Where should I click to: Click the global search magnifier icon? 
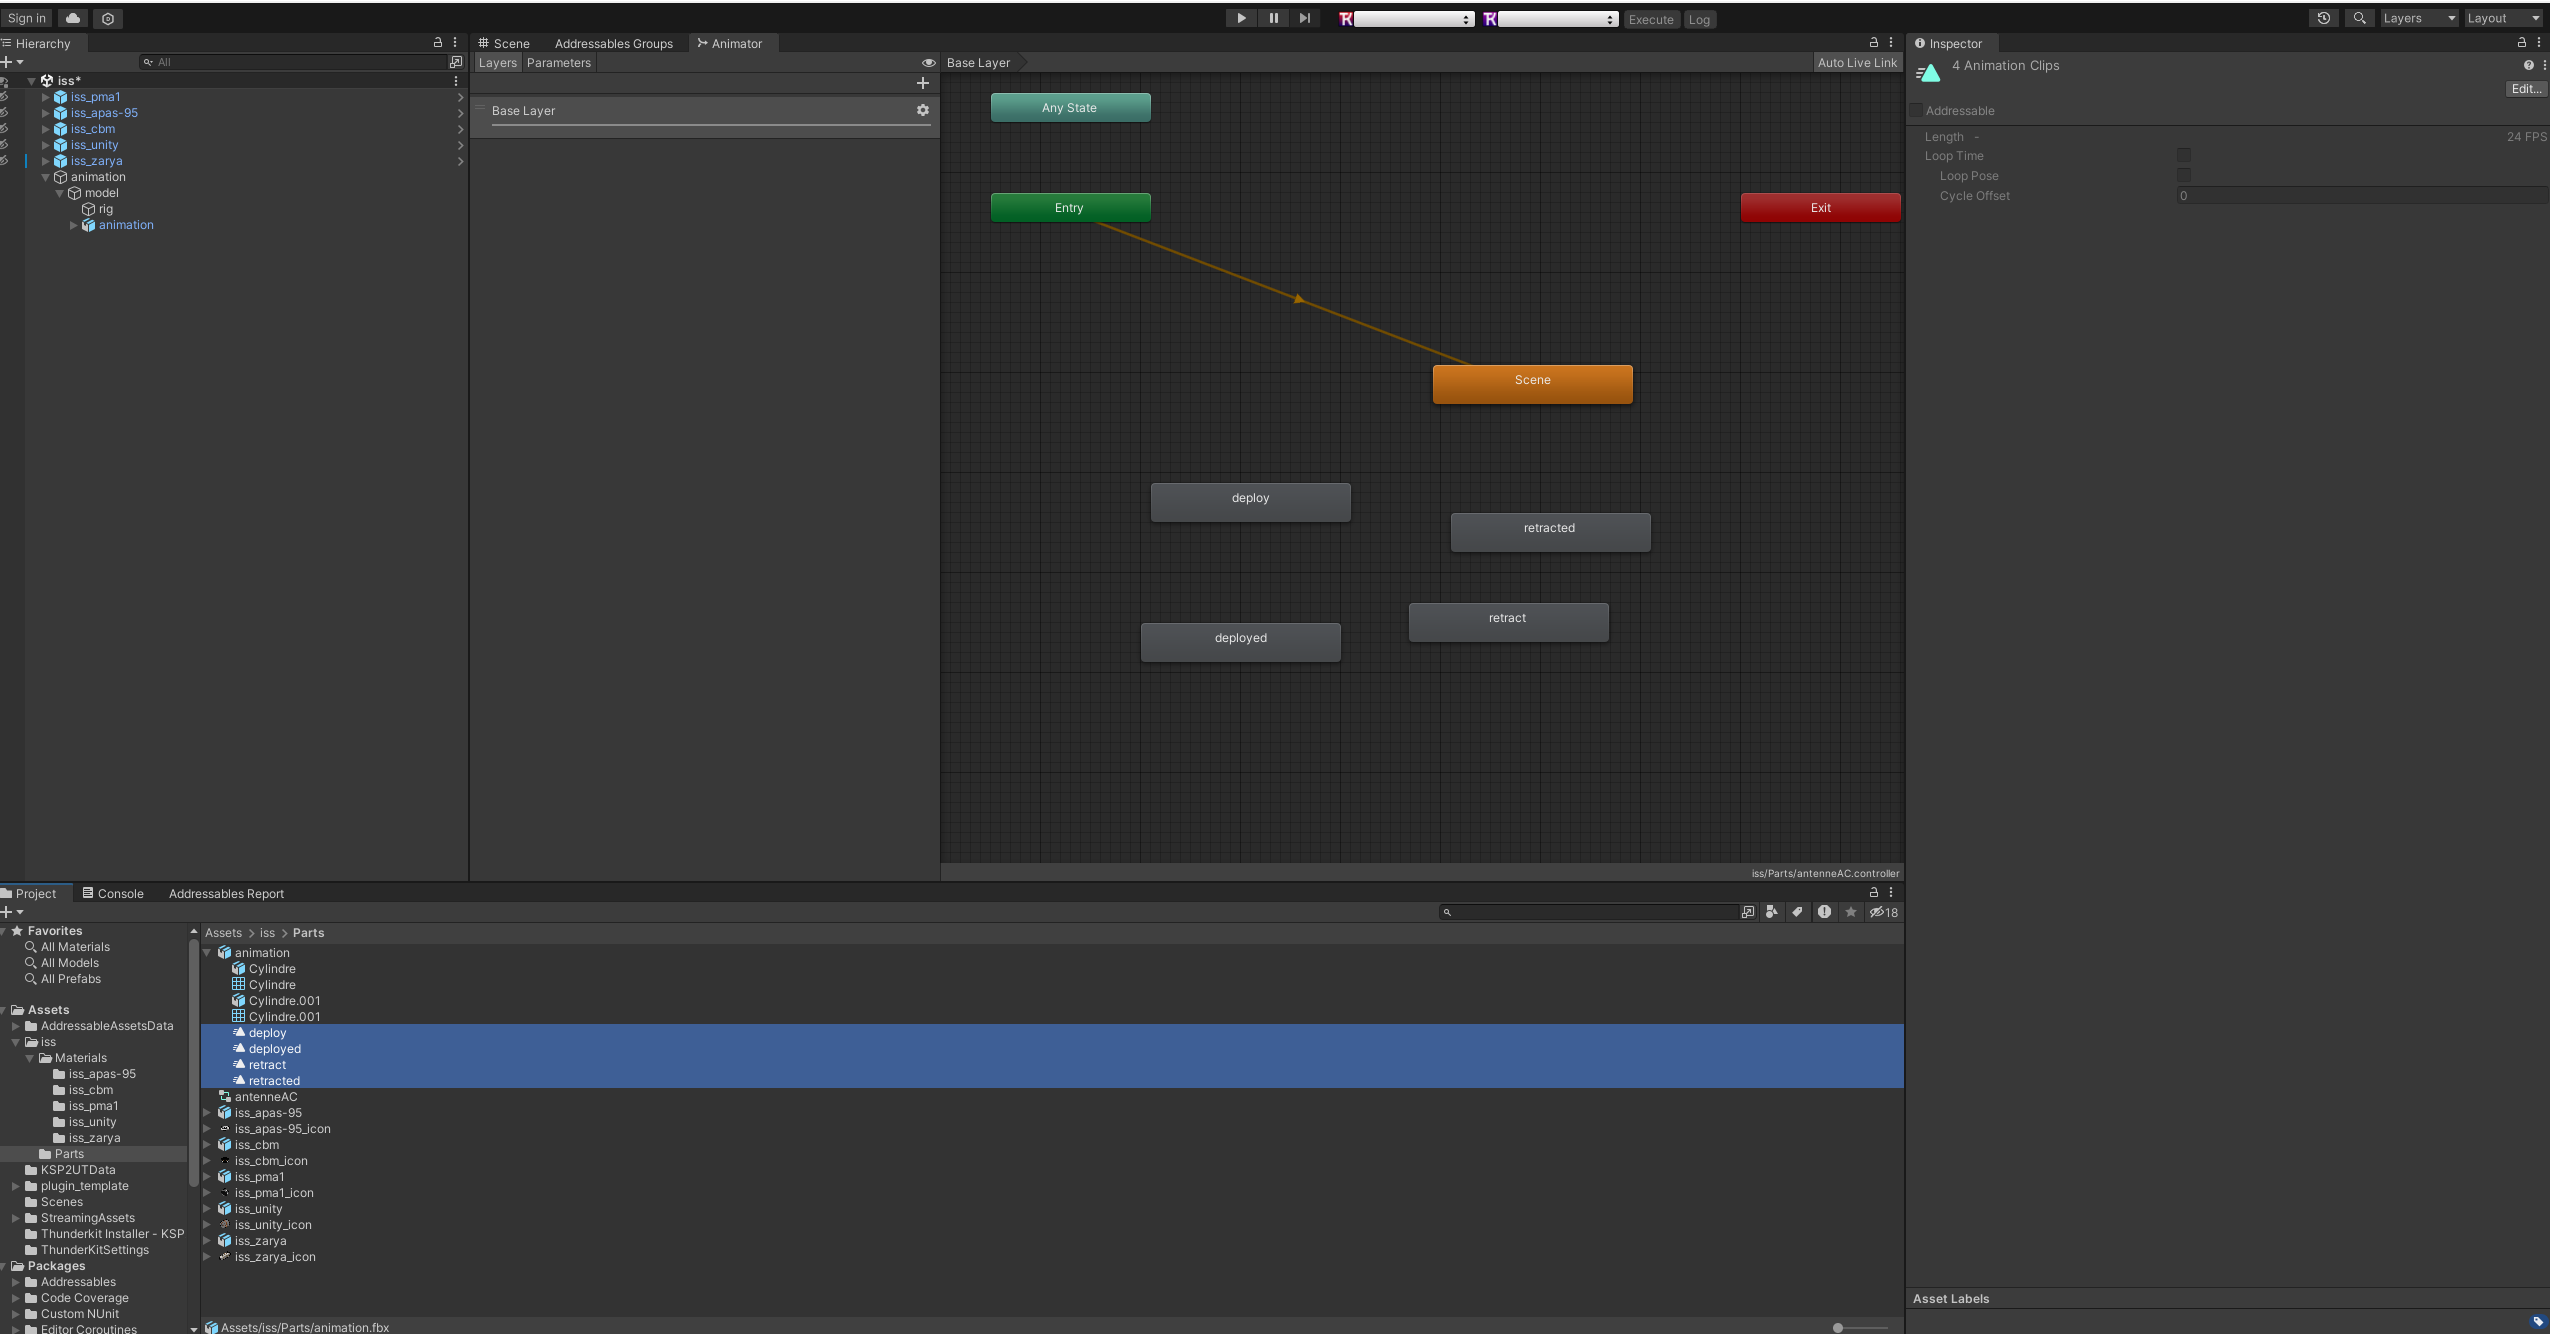tap(2359, 18)
